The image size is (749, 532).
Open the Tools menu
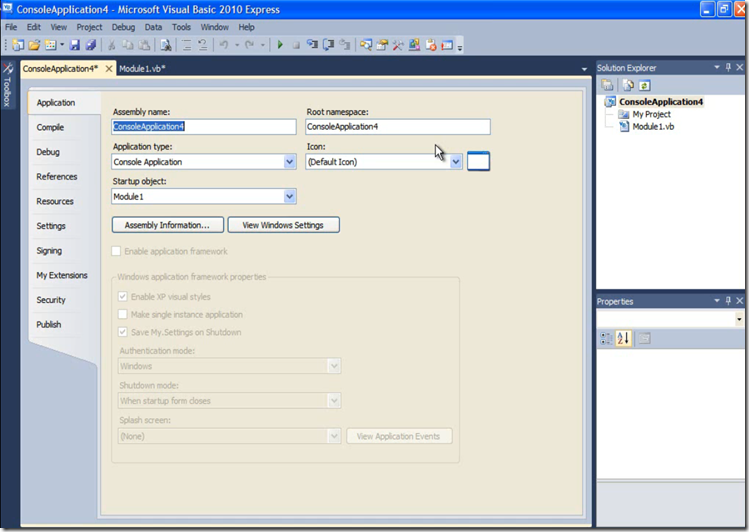tap(181, 27)
